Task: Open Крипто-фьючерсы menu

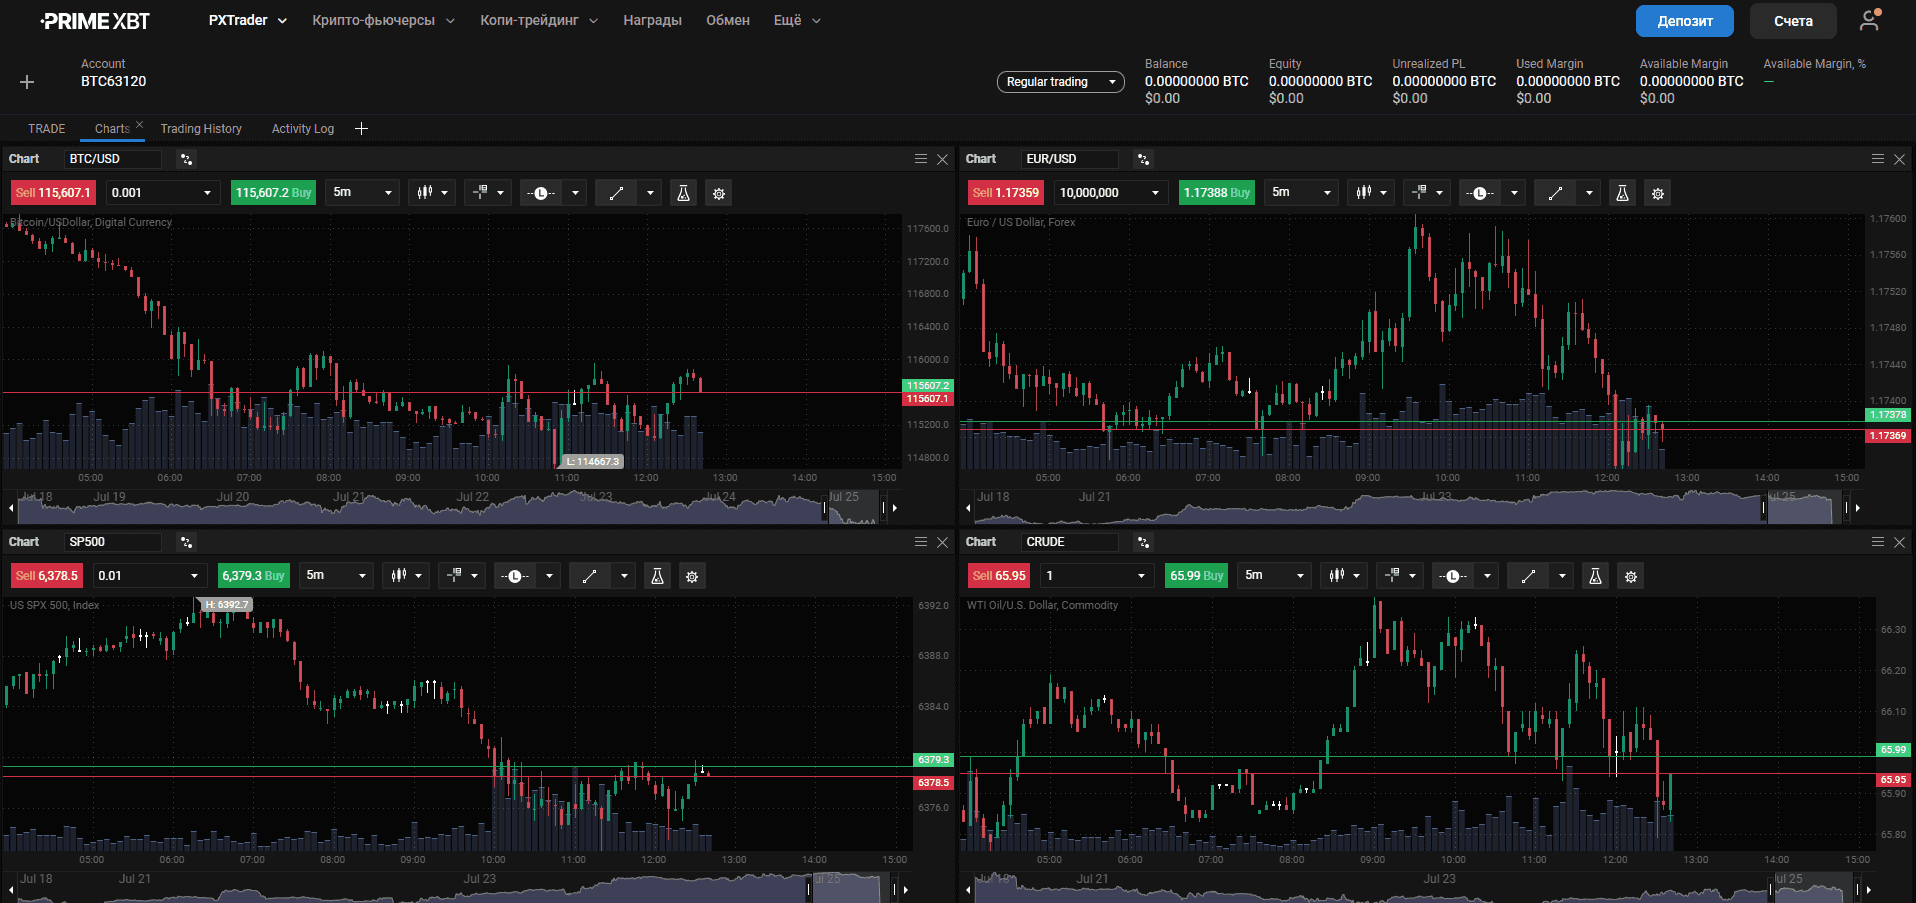Action: pos(383,20)
